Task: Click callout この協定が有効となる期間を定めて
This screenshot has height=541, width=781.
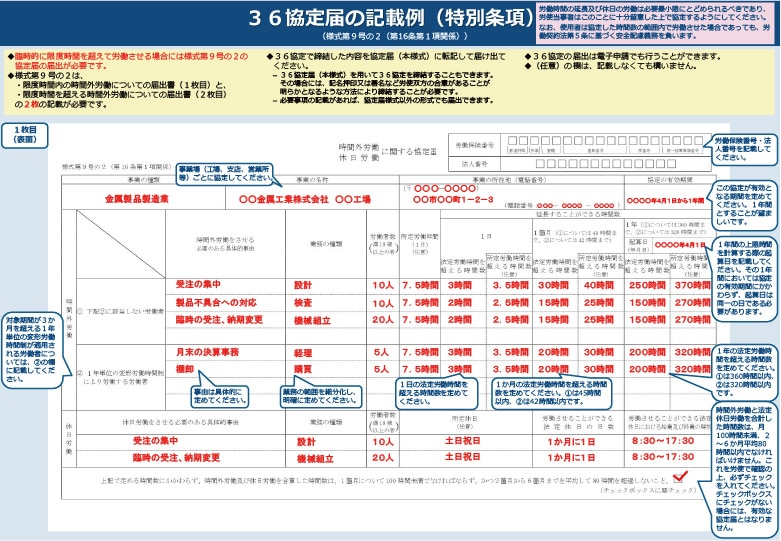Action: tap(744, 205)
